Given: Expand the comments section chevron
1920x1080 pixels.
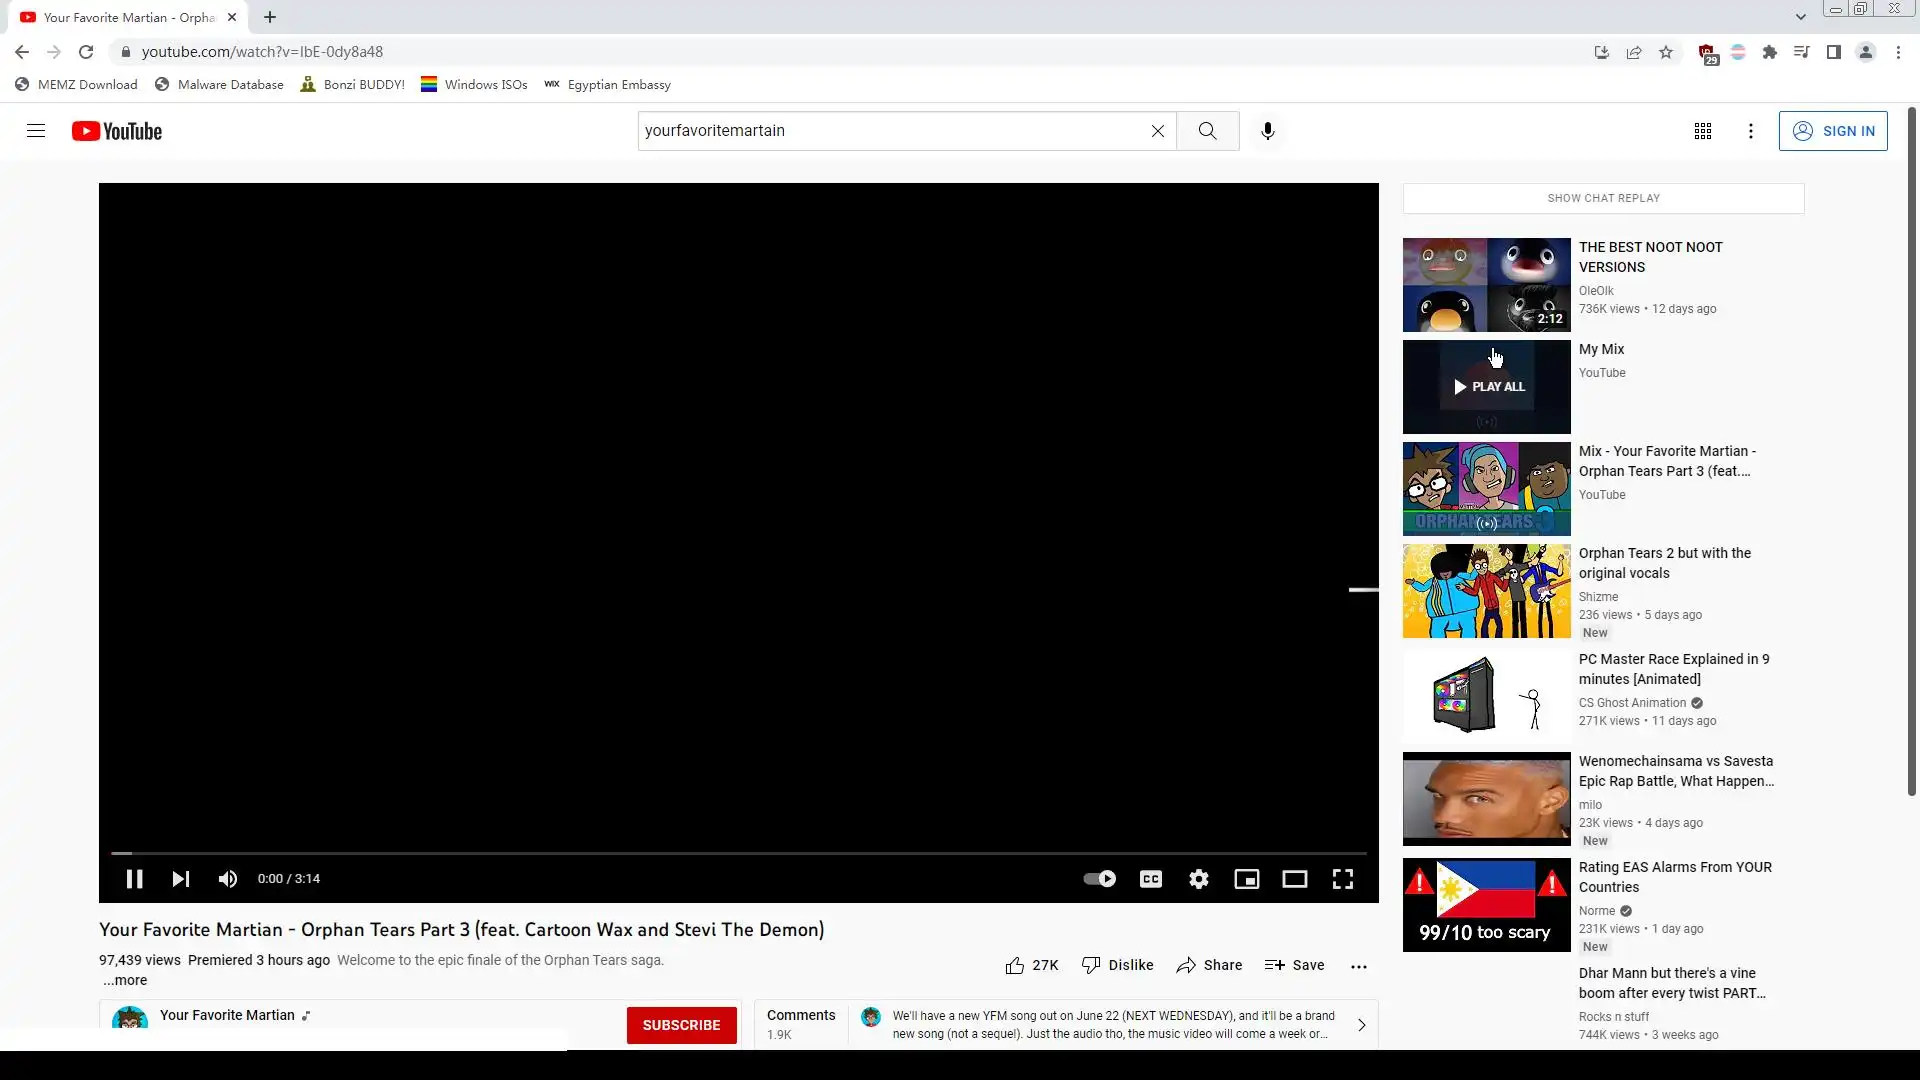Looking at the screenshot, I should [x=1361, y=1024].
